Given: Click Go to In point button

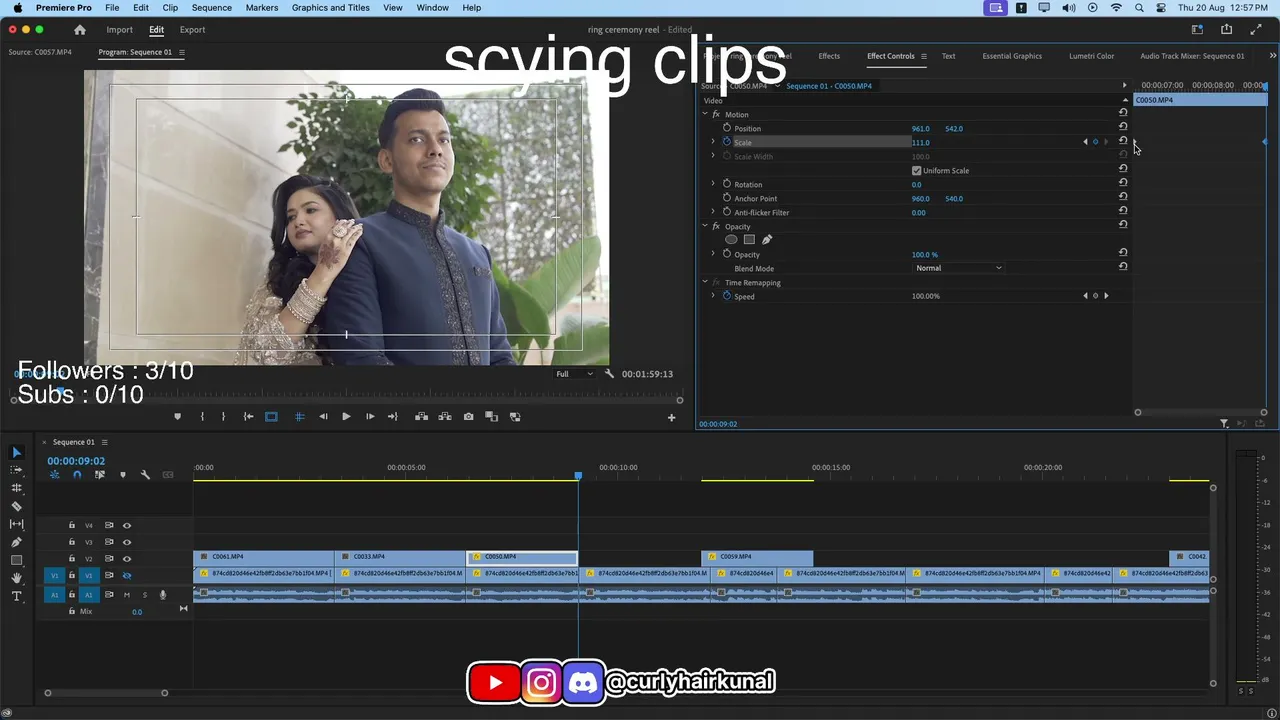Looking at the screenshot, I should click(x=248, y=417).
